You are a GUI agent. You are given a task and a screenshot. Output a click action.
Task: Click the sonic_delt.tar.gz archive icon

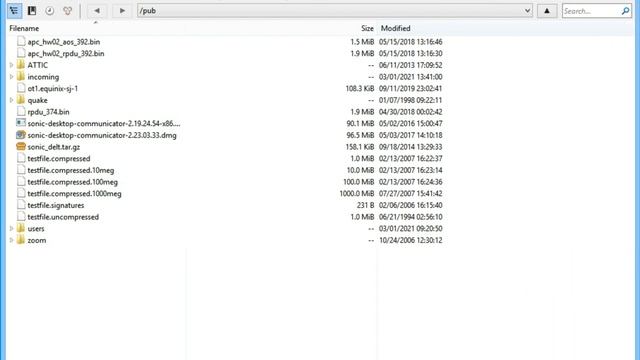point(21,146)
